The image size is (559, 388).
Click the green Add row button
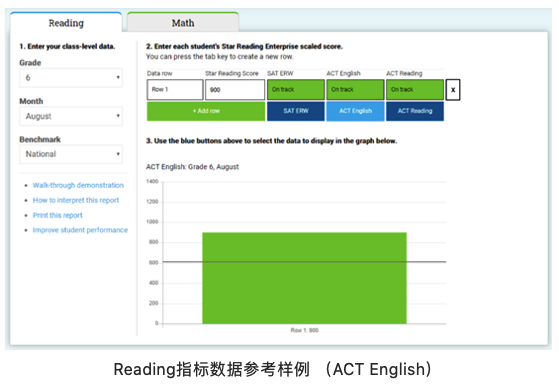[x=206, y=111]
